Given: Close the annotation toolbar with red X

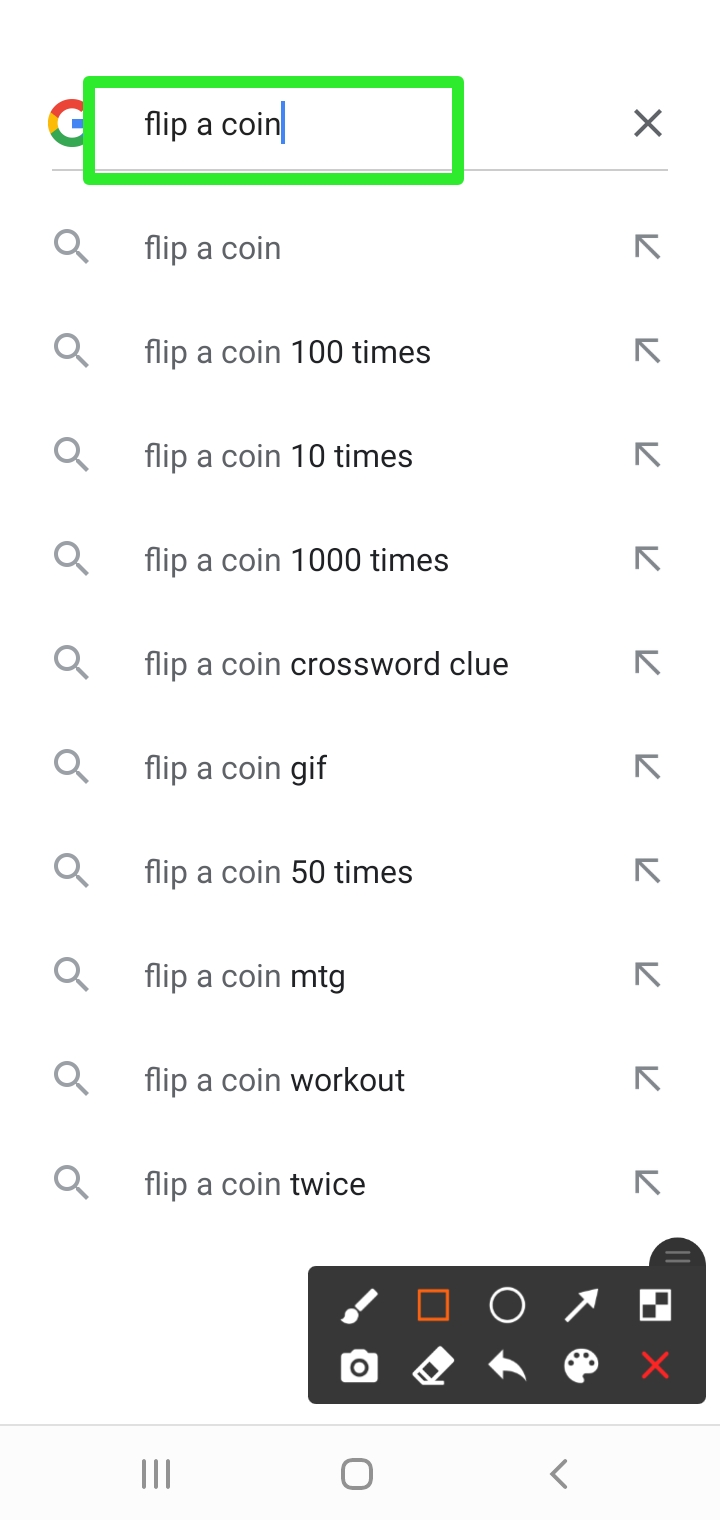Looking at the screenshot, I should (x=655, y=1366).
